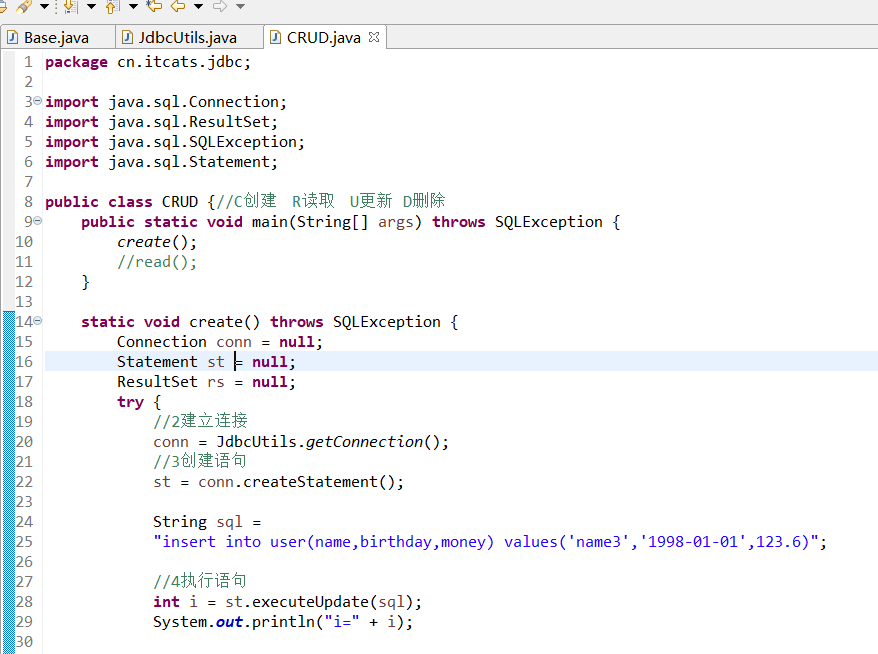Go to Previous Annotation using up-arrow icon
Viewport: 878px width, 654px height.
tap(113, 6)
